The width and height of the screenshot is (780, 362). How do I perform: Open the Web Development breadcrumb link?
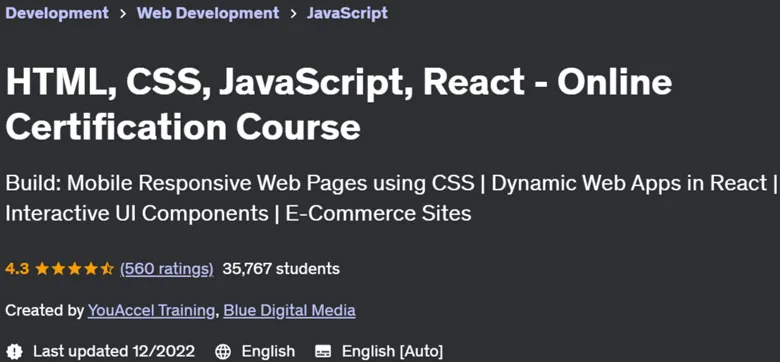click(208, 13)
